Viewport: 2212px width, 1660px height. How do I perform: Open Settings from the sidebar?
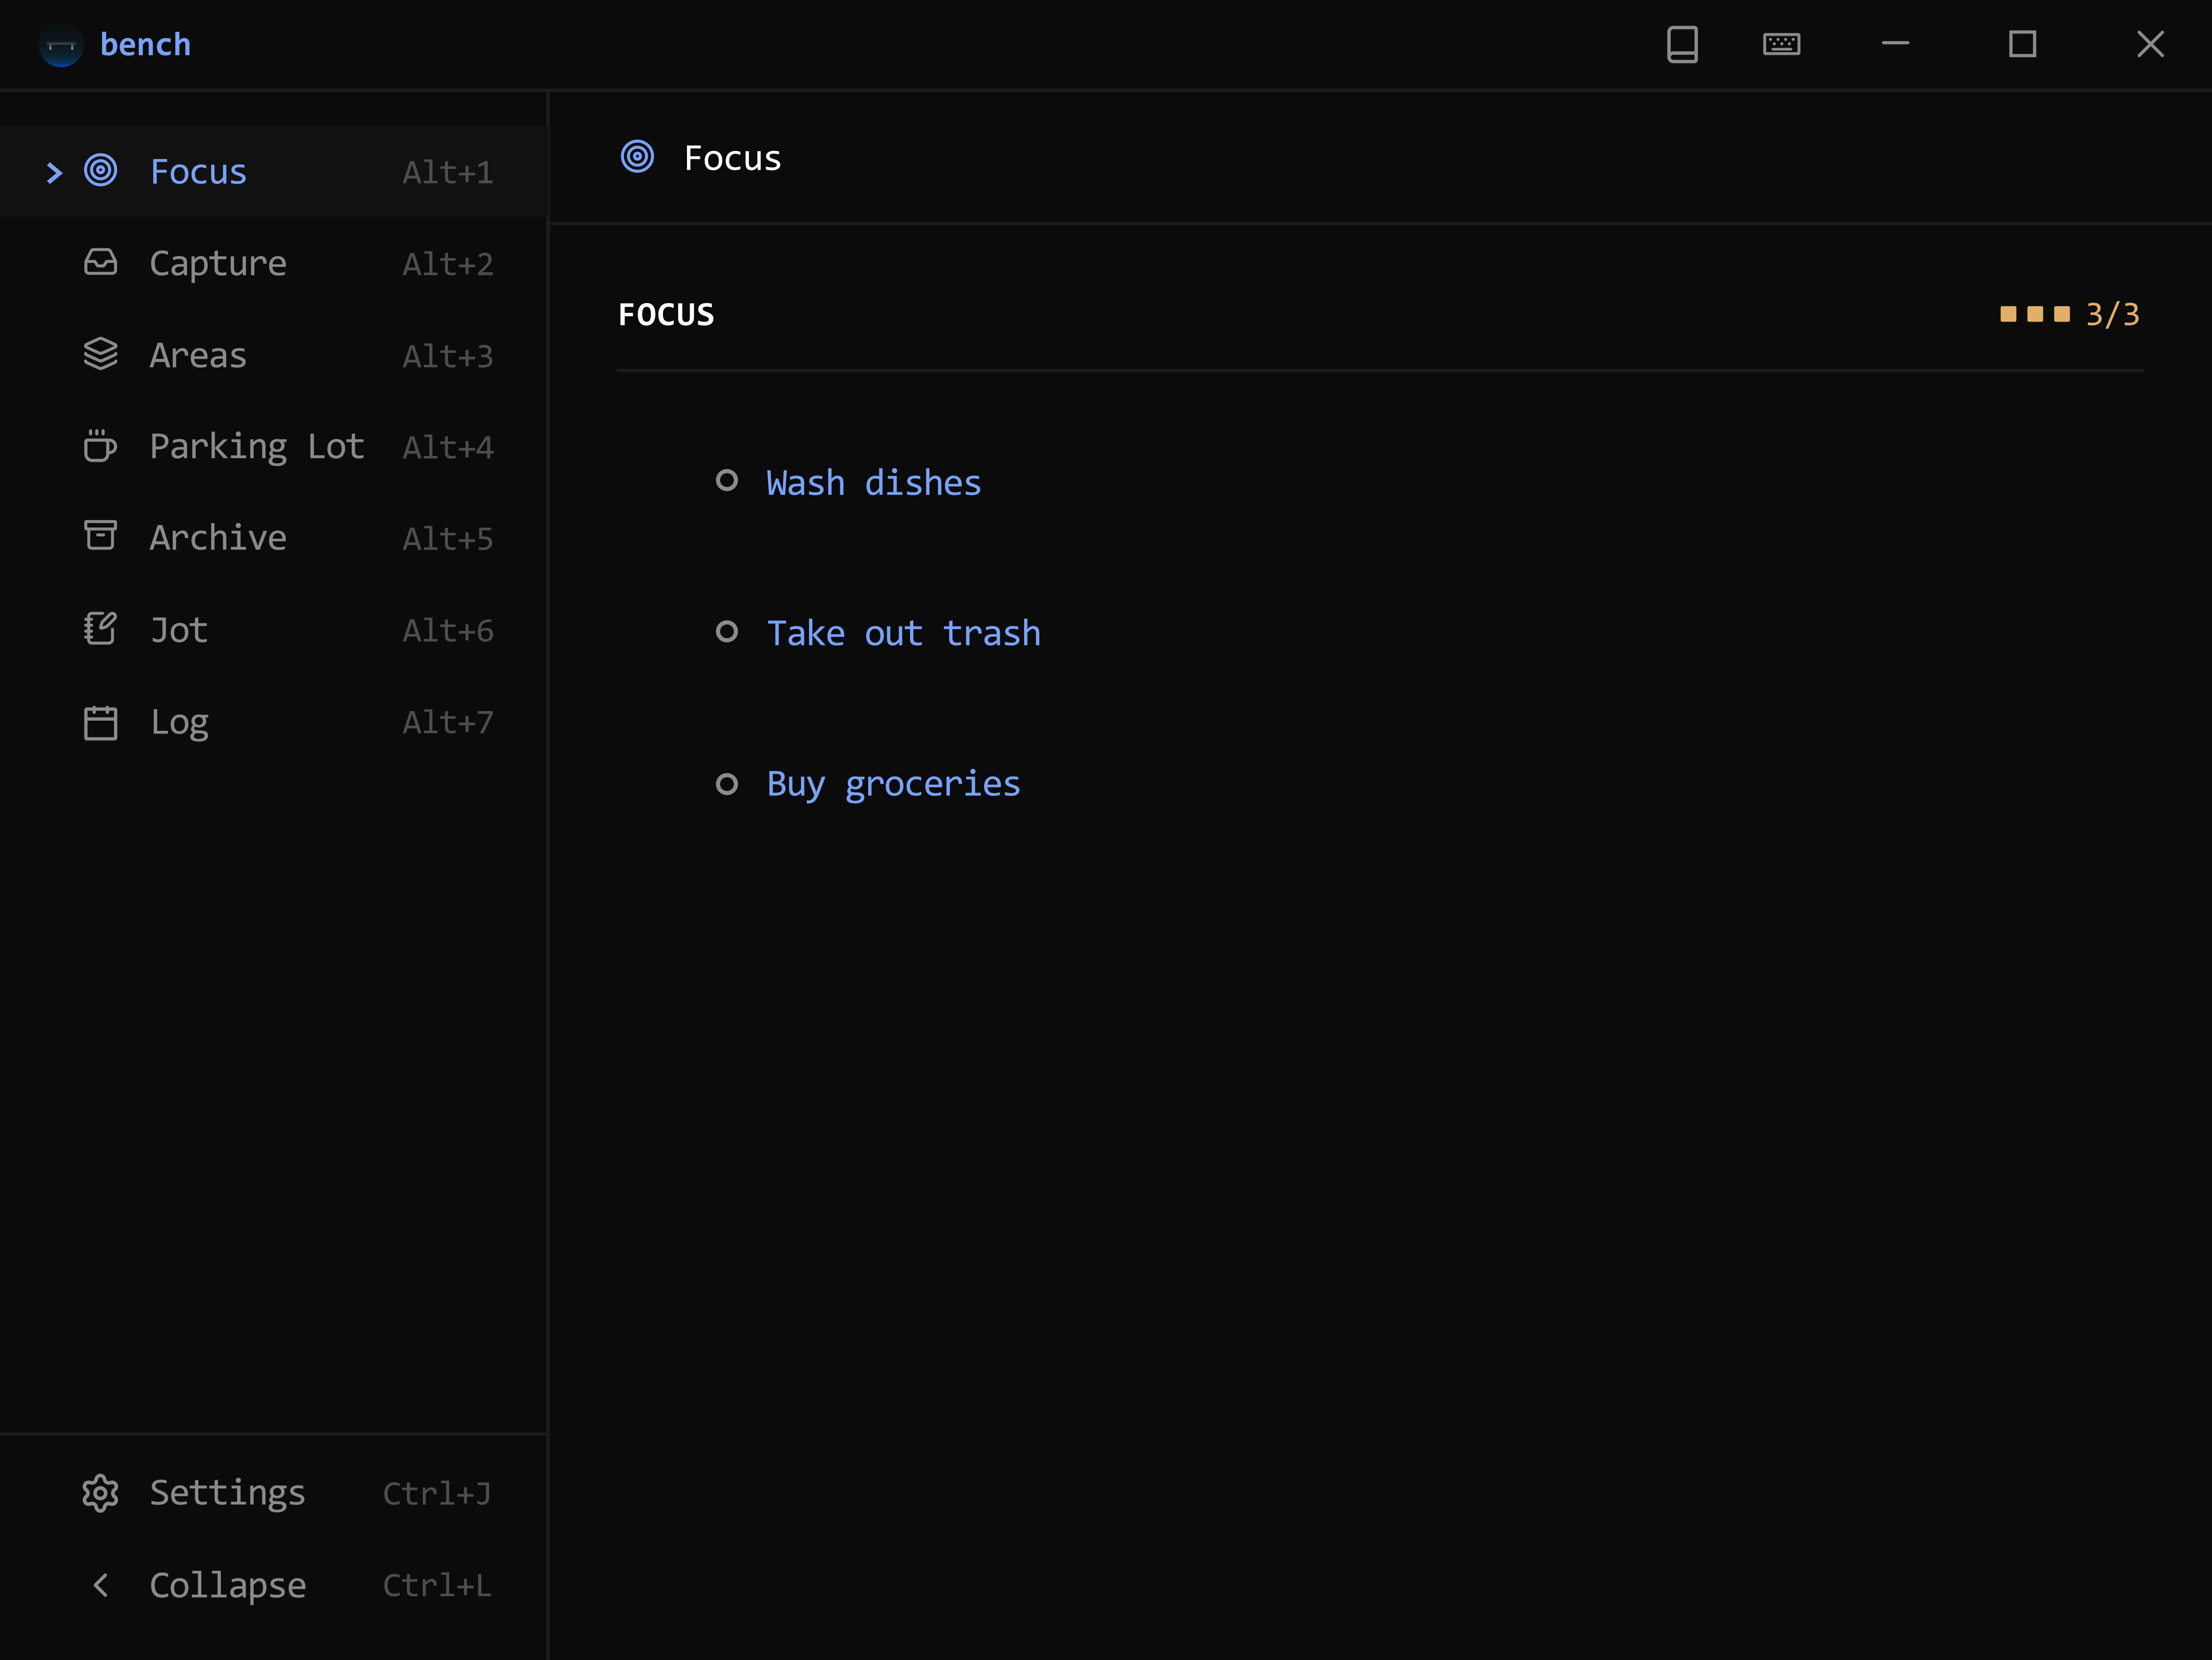point(228,1493)
